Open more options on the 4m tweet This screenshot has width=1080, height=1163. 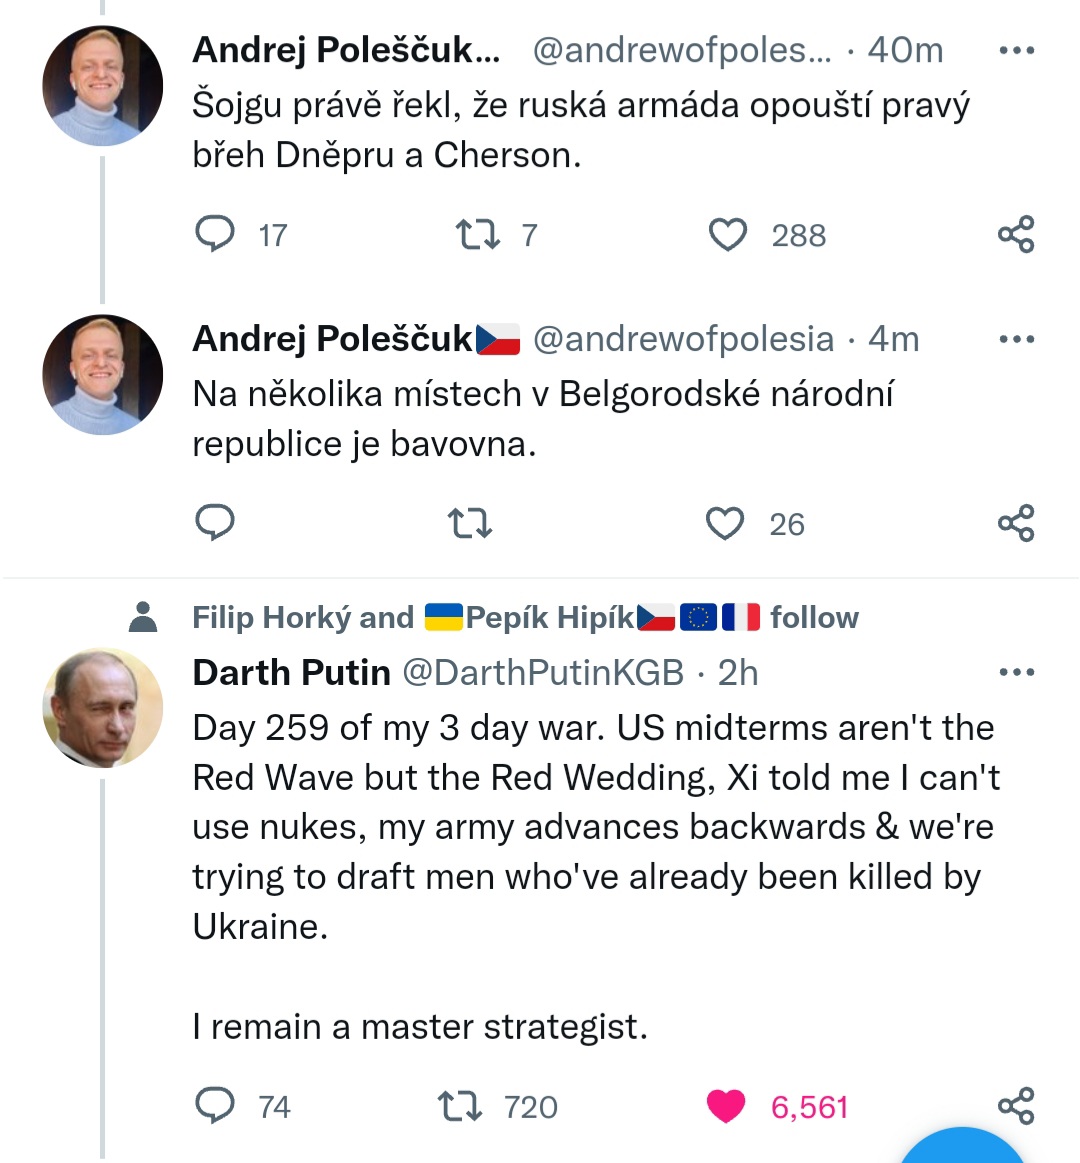click(x=1016, y=339)
